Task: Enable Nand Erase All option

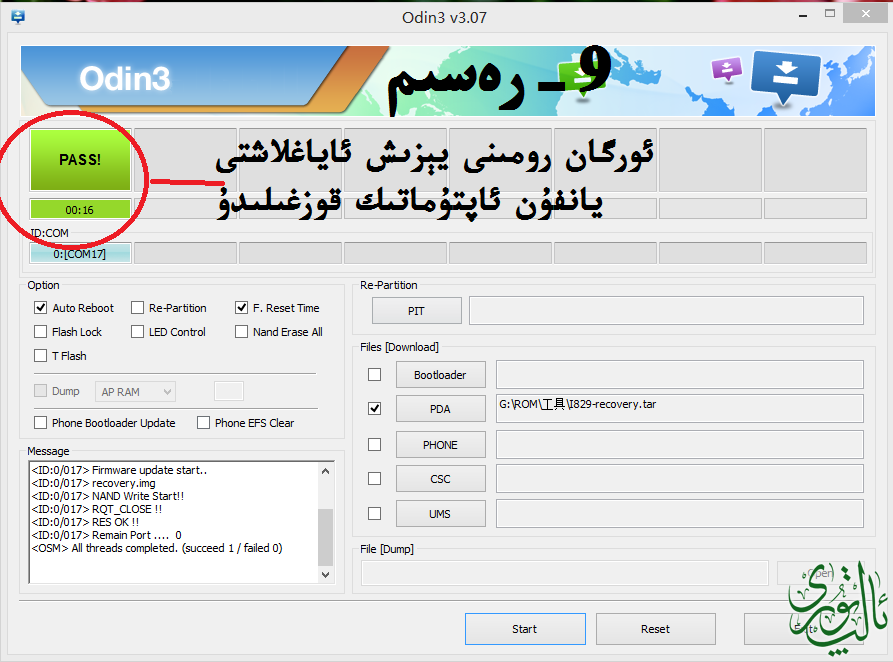Action: pos(241,332)
